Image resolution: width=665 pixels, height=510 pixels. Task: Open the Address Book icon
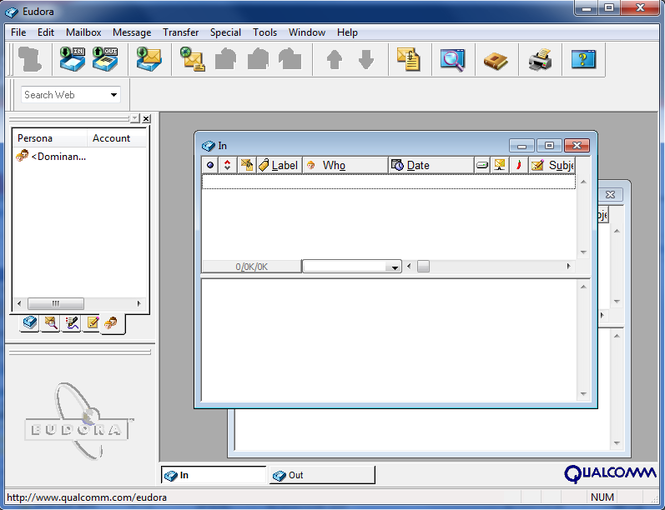coord(496,60)
